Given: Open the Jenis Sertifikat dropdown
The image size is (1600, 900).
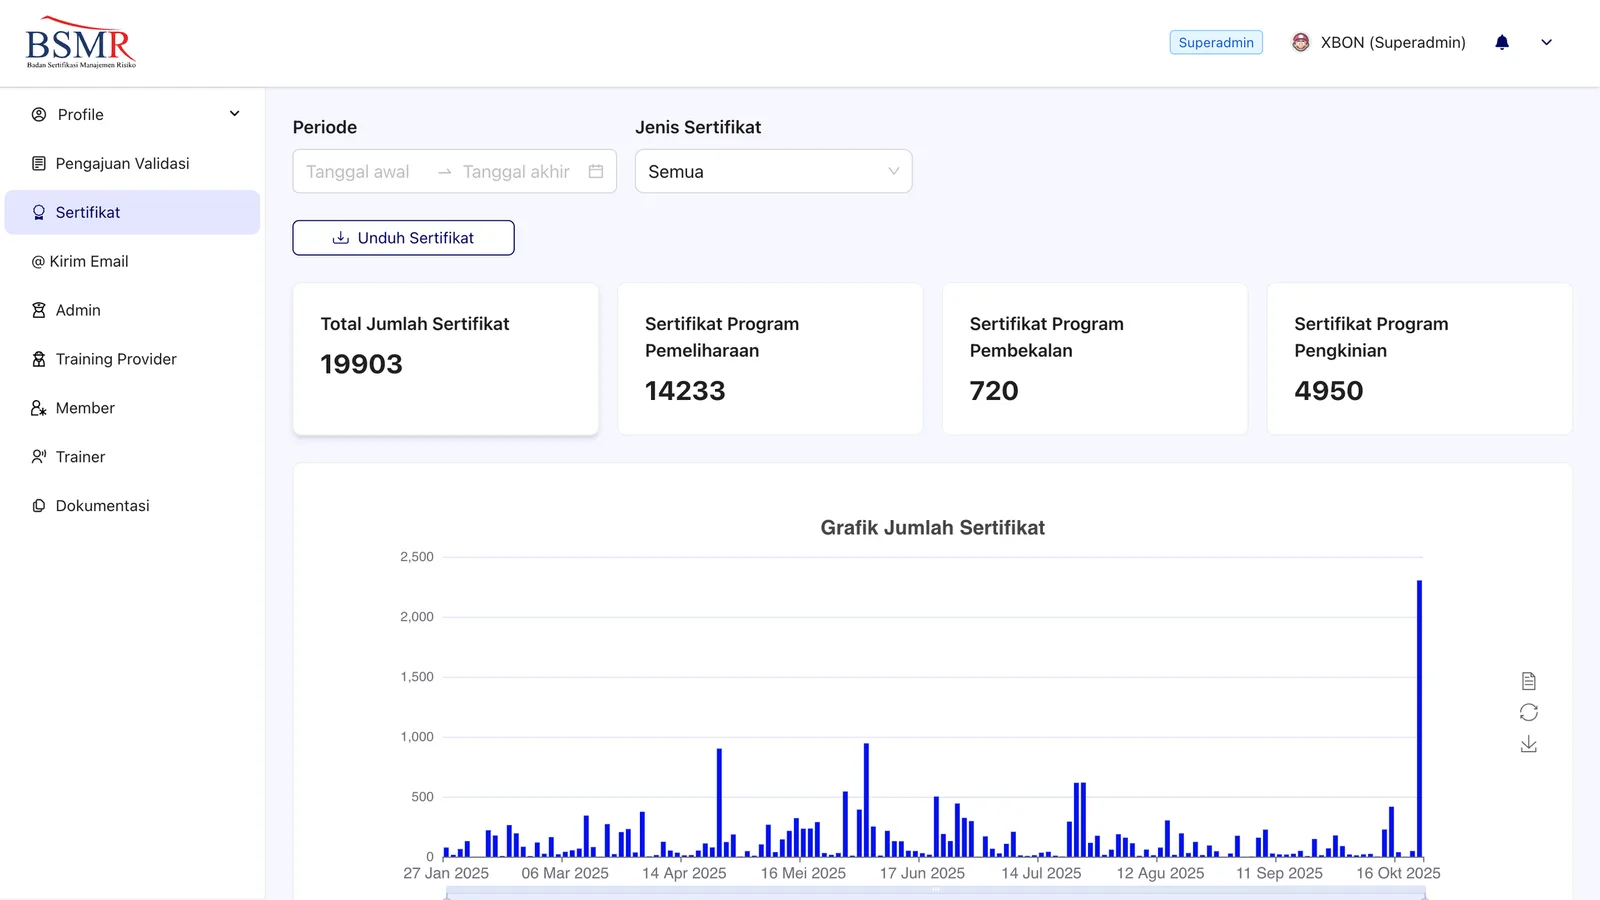Looking at the screenshot, I should tap(773, 171).
